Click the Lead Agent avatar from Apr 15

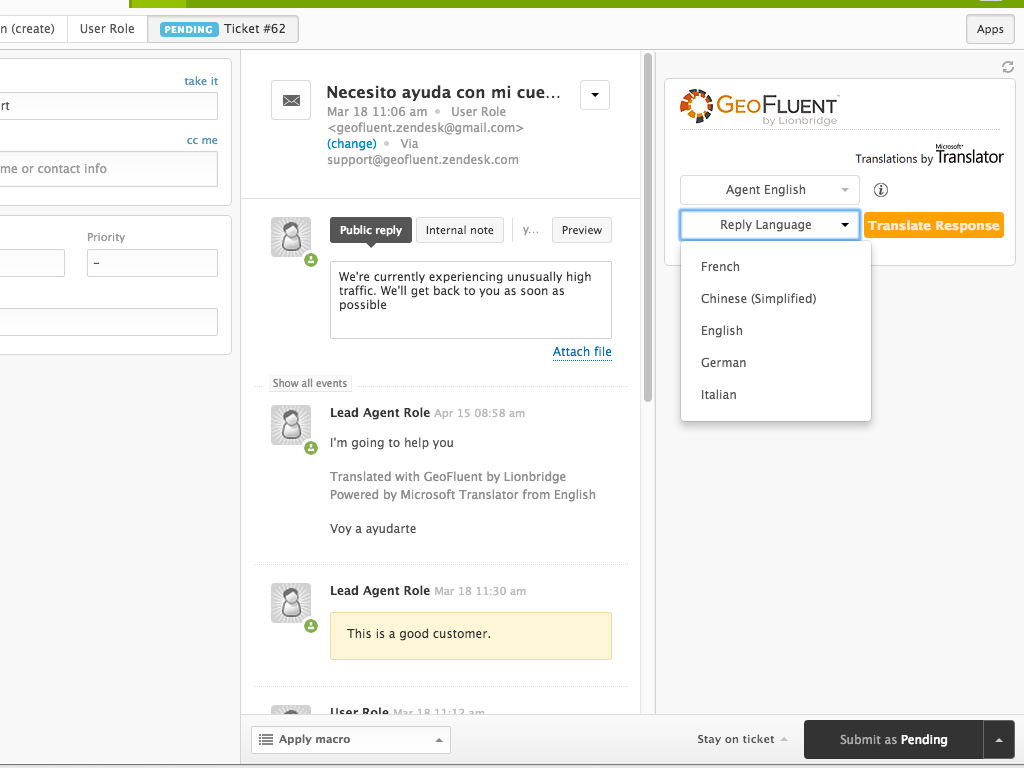pos(291,425)
